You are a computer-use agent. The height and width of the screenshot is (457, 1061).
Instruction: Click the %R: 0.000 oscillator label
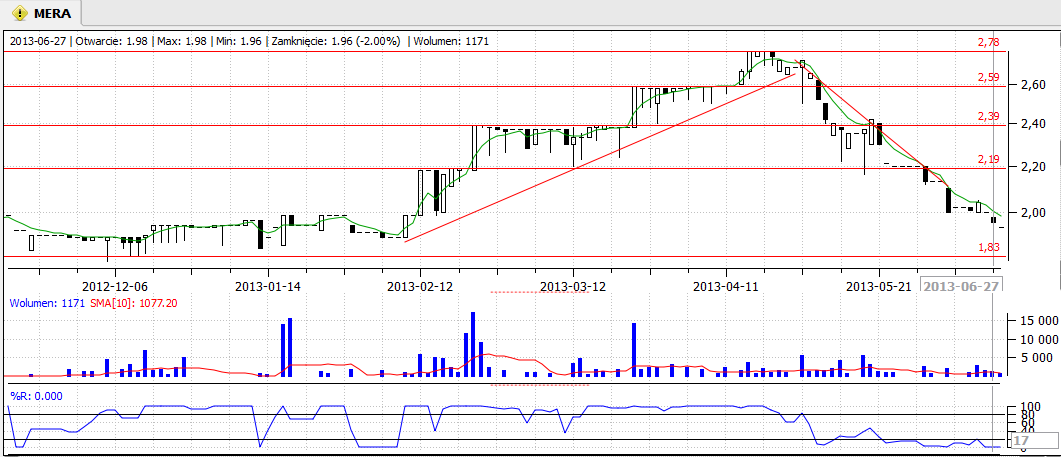point(36,395)
